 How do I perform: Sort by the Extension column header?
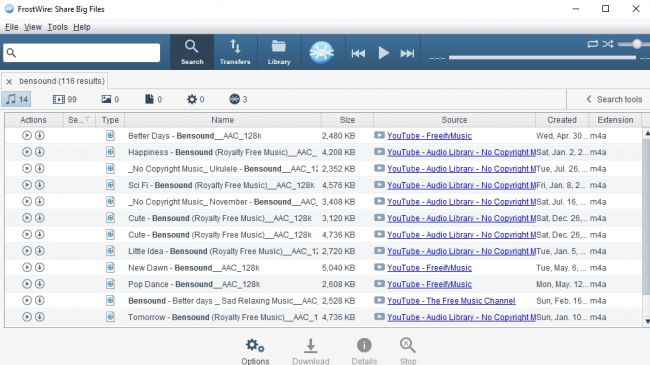click(x=615, y=120)
